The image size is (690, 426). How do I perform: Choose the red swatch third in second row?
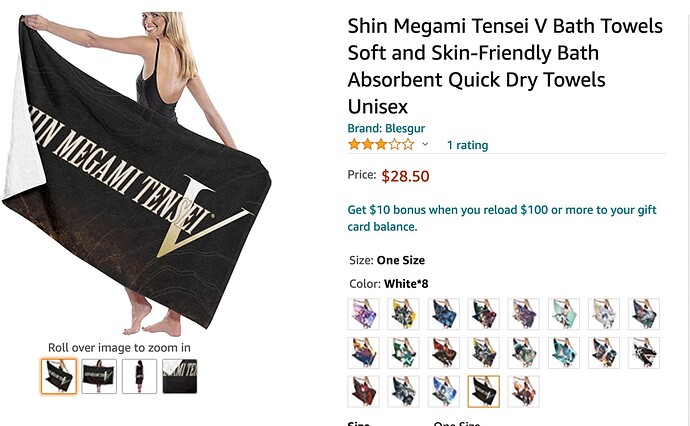444,353
